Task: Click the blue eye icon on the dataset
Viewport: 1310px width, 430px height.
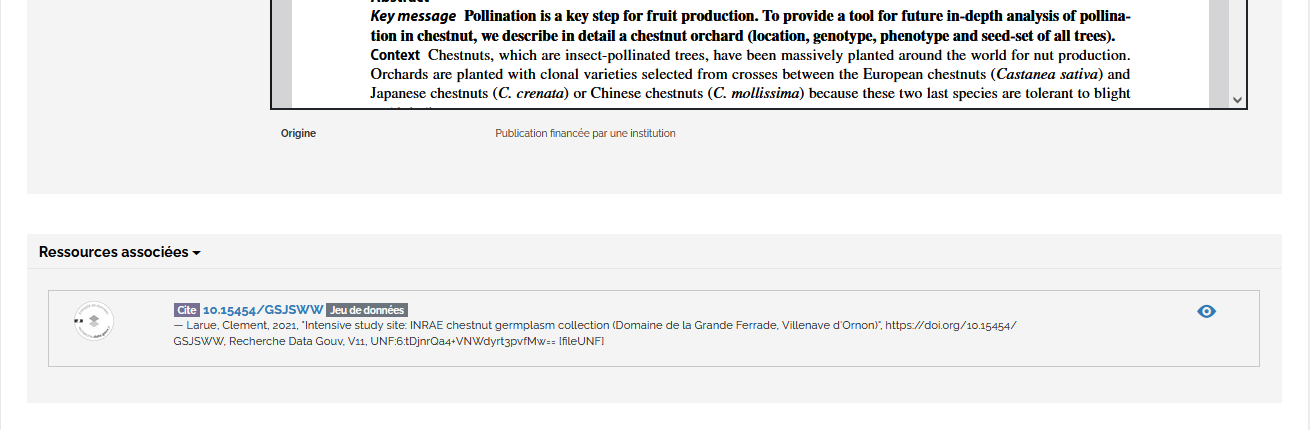Action: click(x=1206, y=311)
